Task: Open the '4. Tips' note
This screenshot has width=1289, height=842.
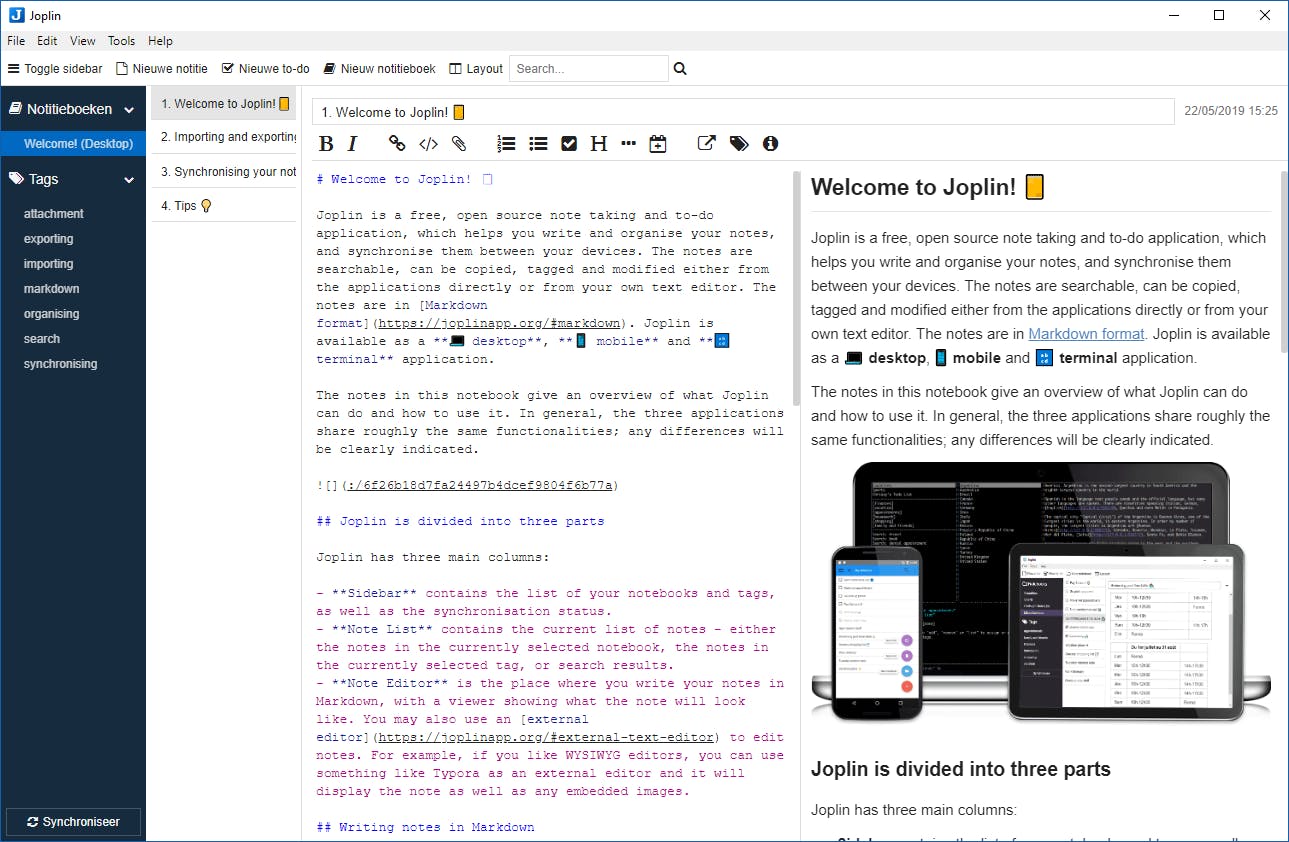Action: [224, 205]
